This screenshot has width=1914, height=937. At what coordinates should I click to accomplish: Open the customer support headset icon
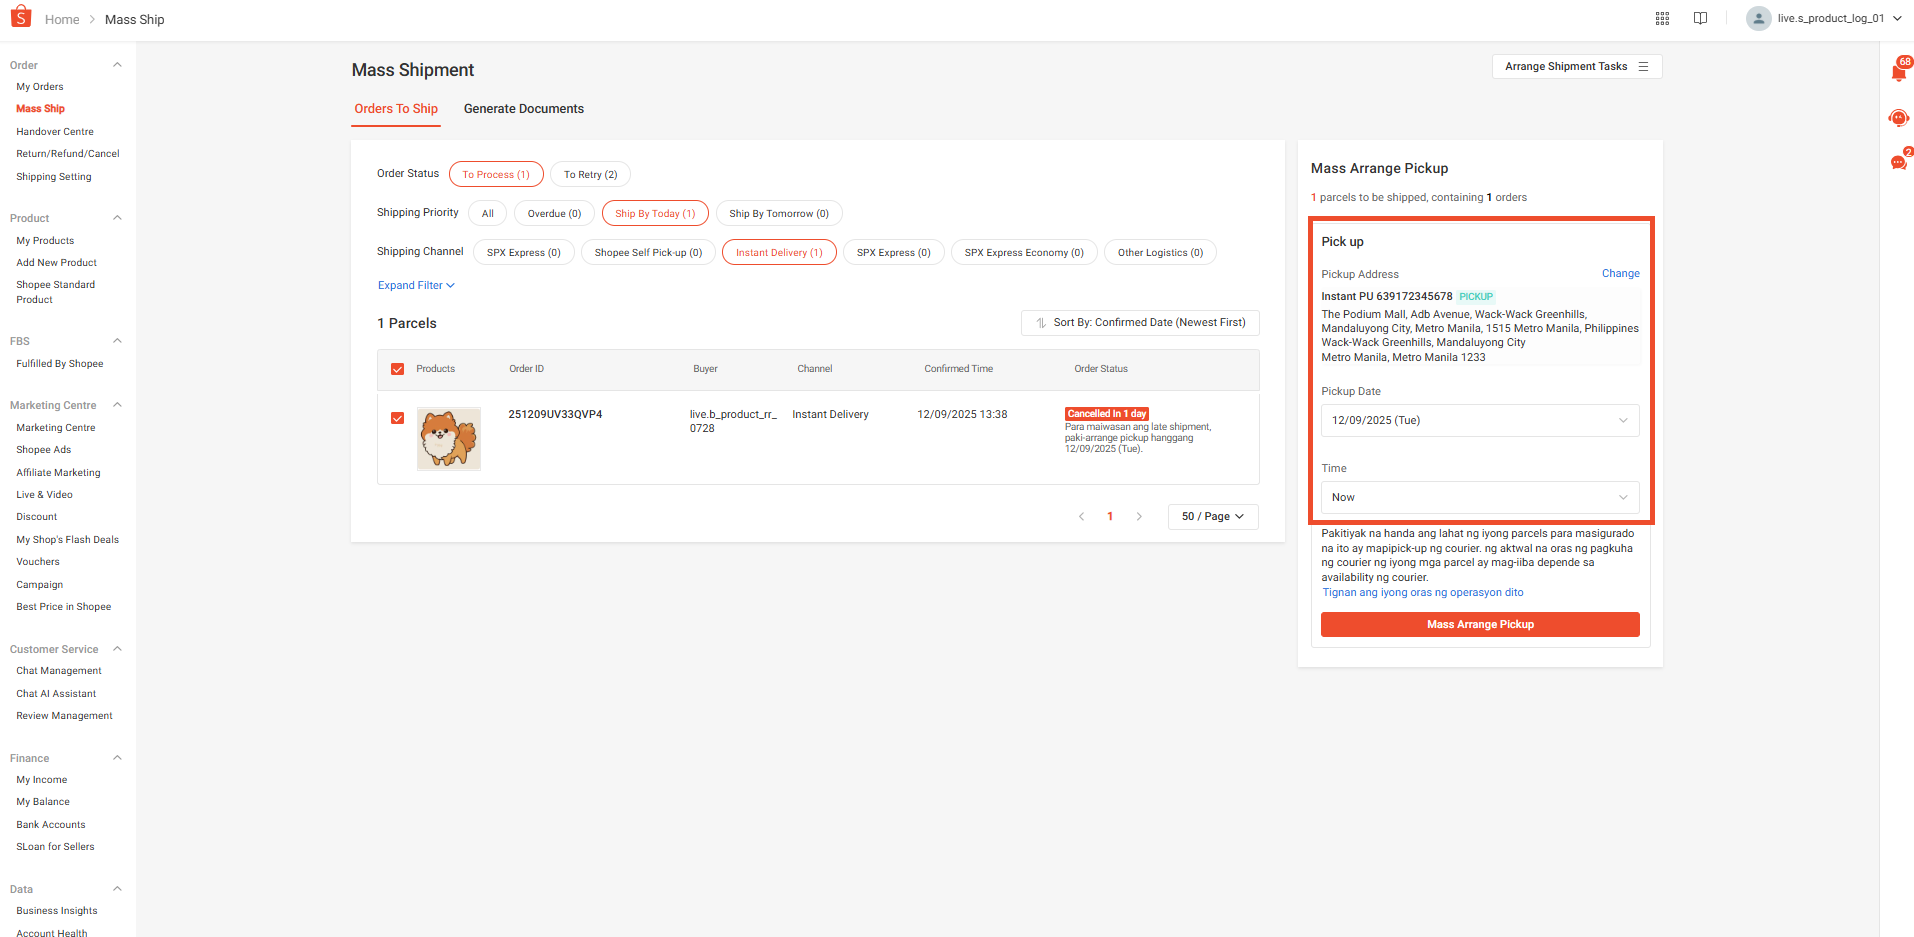(1899, 118)
